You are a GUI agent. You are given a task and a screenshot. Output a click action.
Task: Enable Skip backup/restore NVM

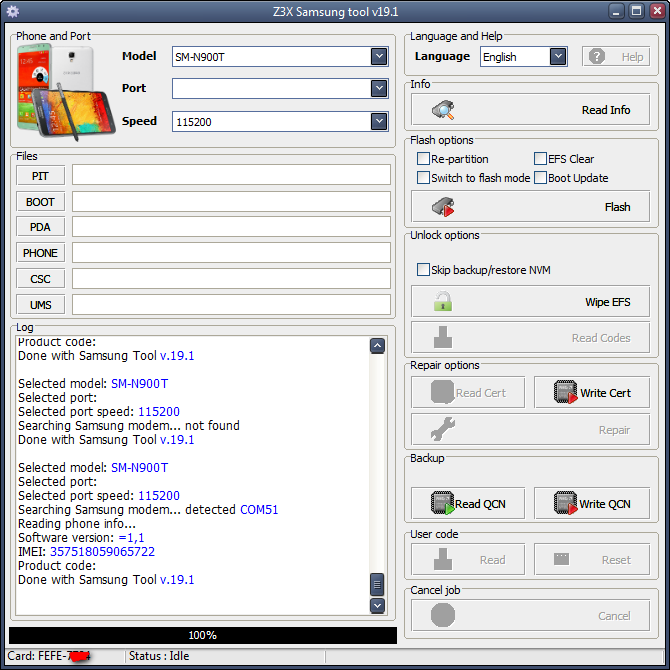click(x=423, y=270)
